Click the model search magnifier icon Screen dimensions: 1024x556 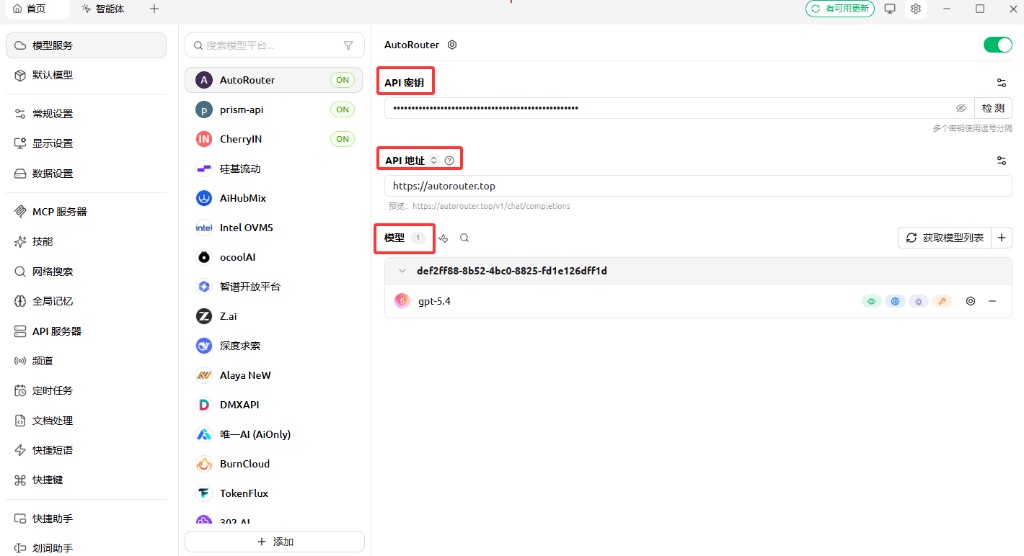pos(464,238)
